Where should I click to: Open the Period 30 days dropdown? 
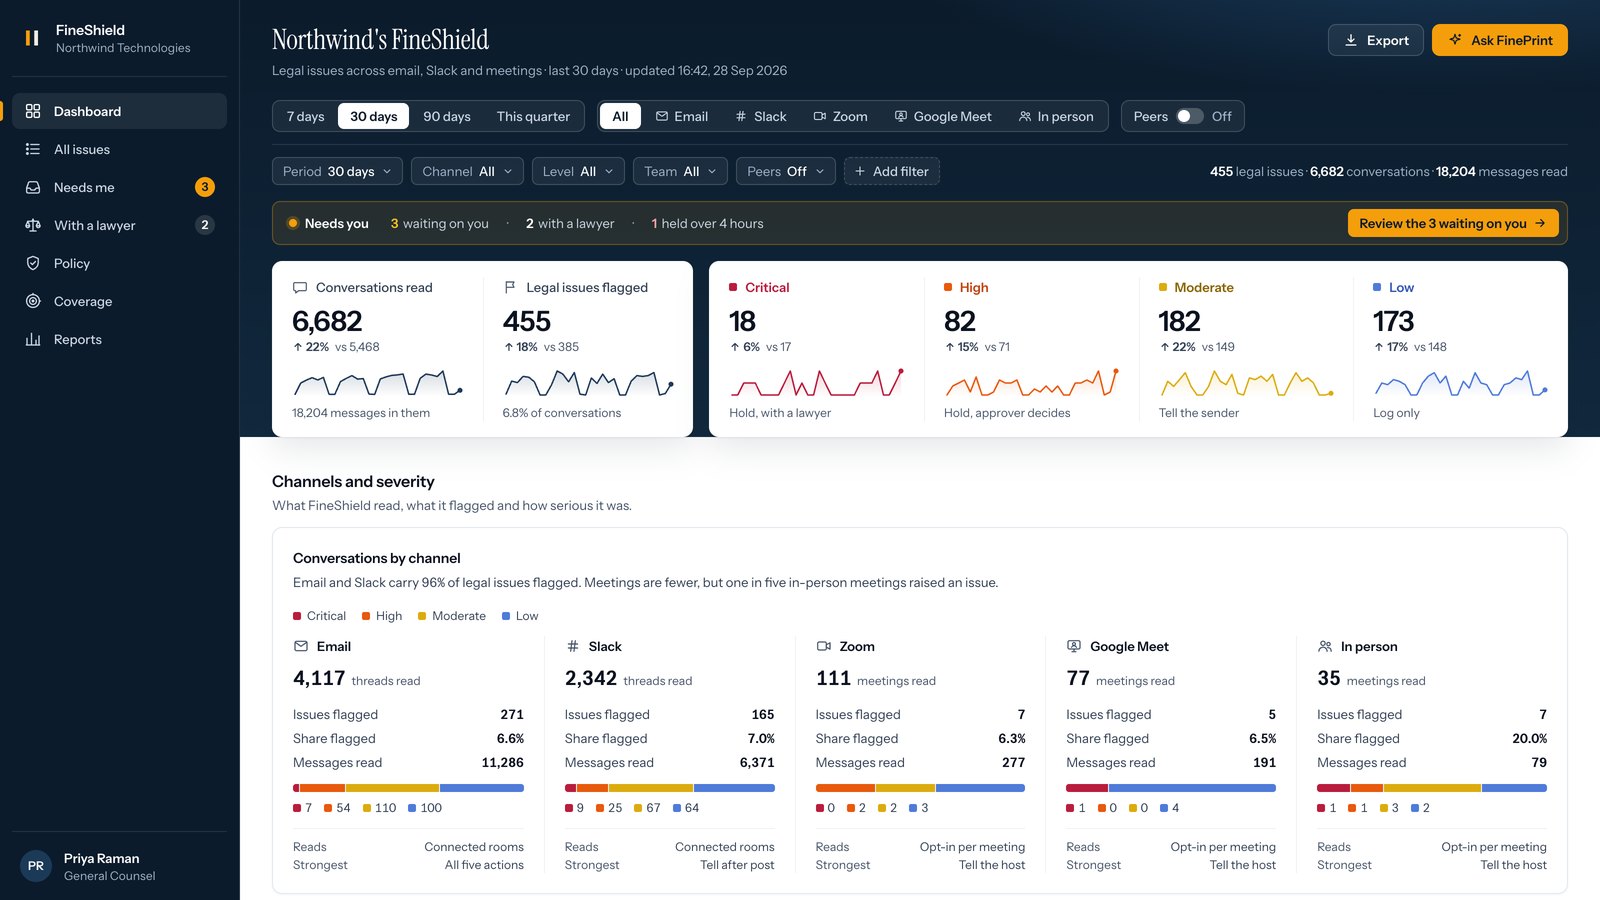pyautogui.click(x=337, y=171)
